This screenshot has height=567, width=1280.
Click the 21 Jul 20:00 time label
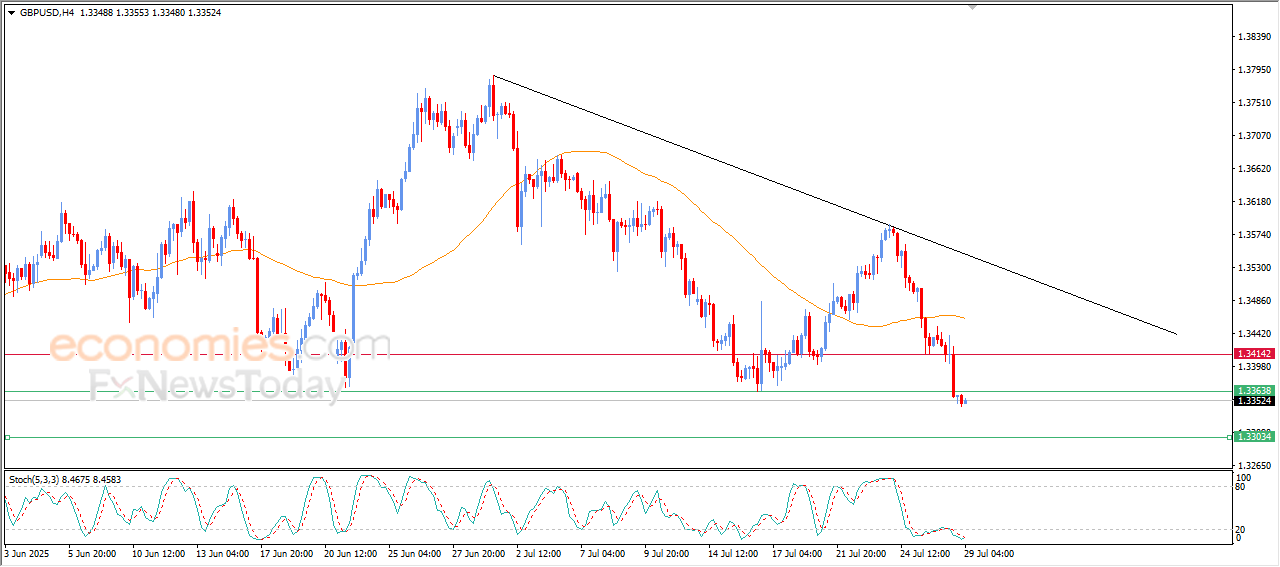pyautogui.click(x=861, y=553)
